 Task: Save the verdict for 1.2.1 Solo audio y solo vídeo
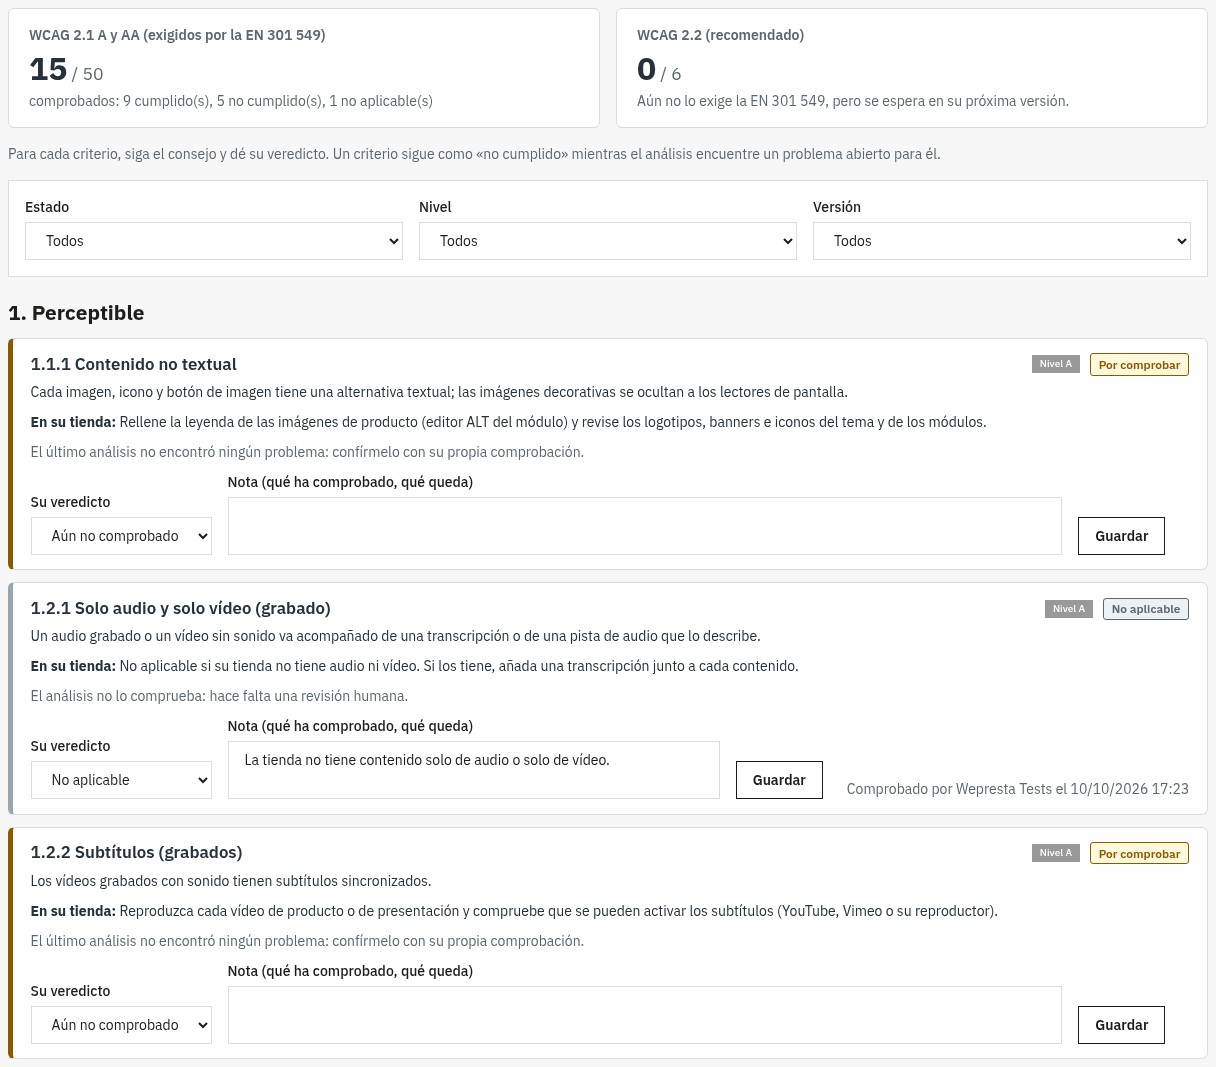point(779,780)
